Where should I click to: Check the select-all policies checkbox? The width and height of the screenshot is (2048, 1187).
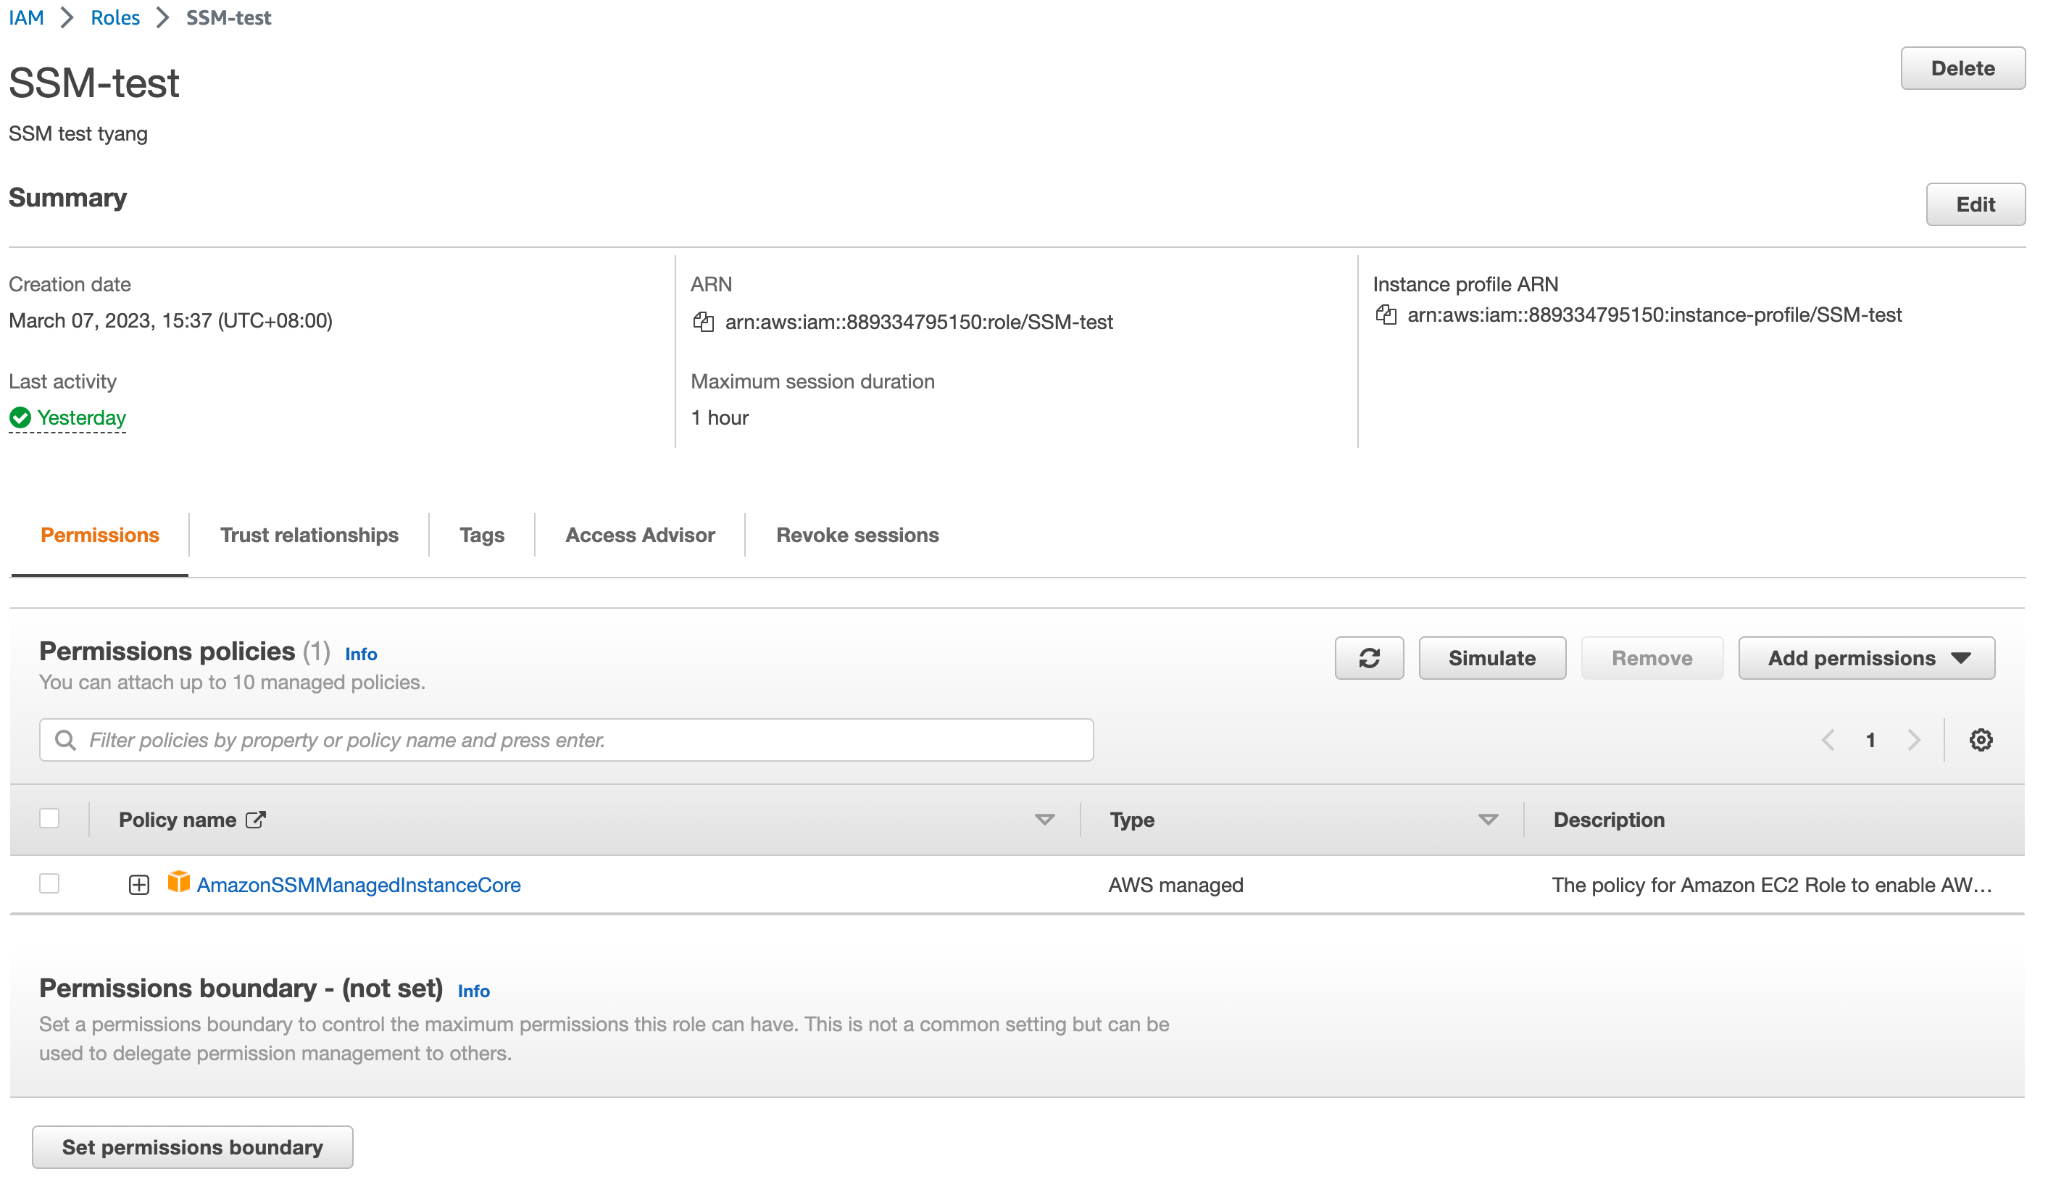click(49, 818)
